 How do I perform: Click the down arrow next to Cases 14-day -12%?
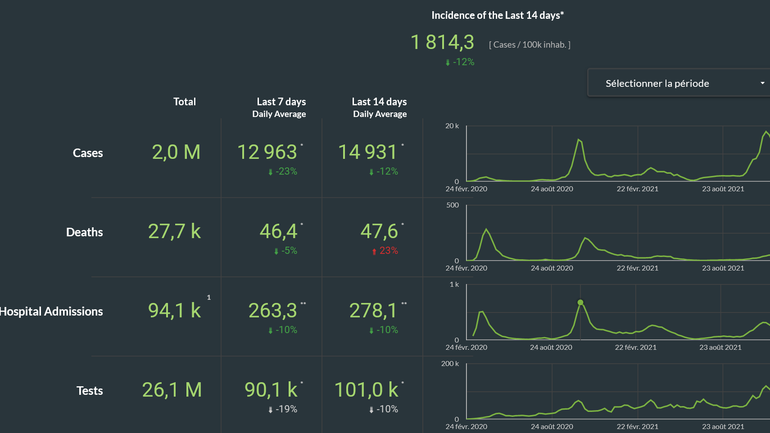click(x=372, y=171)
